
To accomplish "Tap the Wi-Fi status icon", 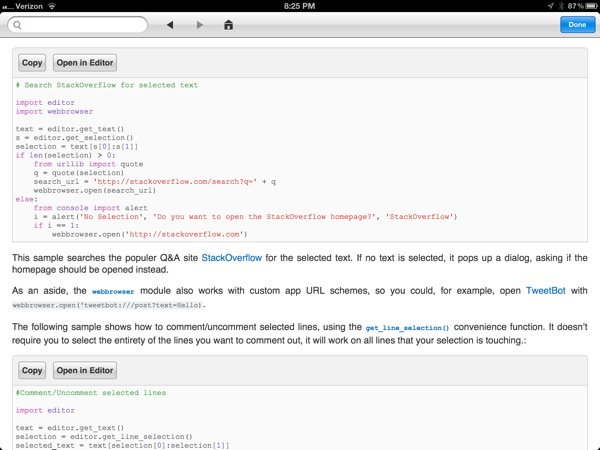I will pyautogui.click(x=52, y=6).
